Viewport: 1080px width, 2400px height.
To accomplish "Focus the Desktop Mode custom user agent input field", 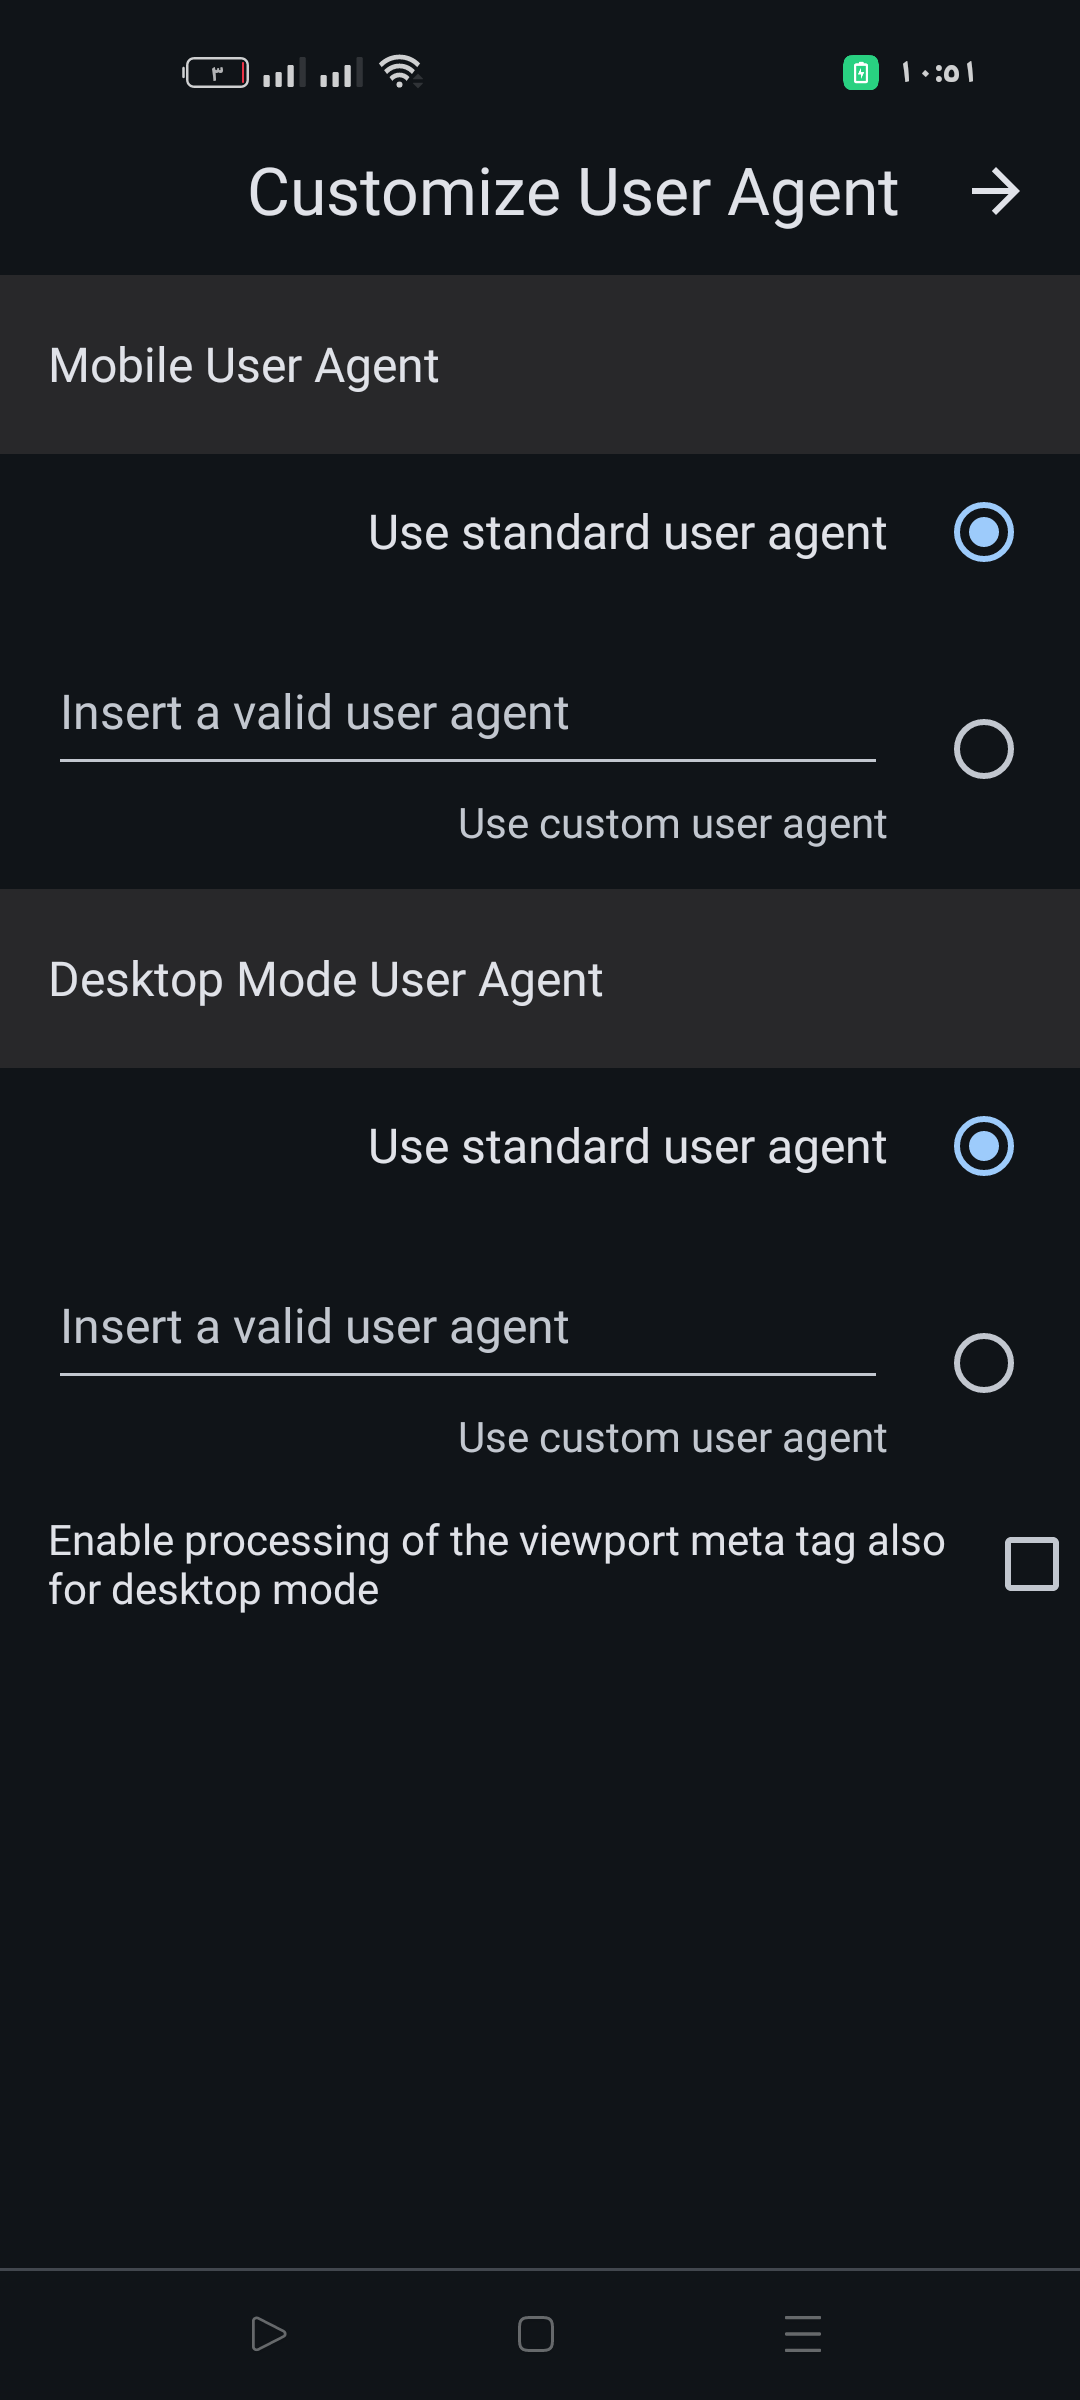I will (x=468, y=1329).
